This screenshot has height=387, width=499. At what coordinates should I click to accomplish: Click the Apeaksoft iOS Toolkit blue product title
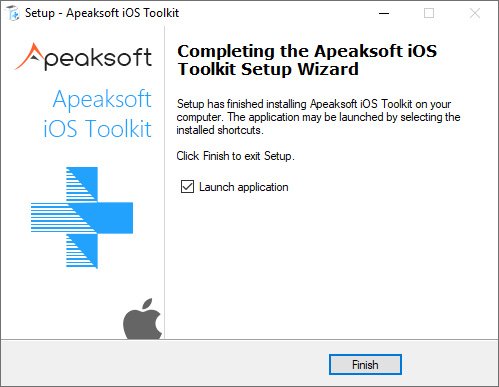tap(97, 113)
